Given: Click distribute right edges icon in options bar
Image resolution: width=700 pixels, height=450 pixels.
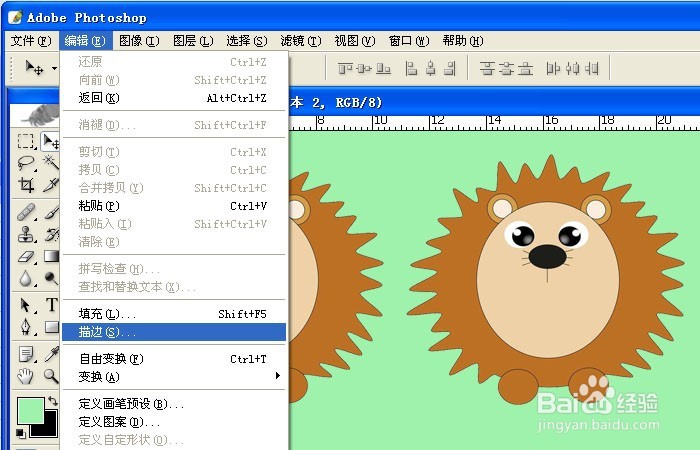Looking at the screenshot, I should [592, 69].
